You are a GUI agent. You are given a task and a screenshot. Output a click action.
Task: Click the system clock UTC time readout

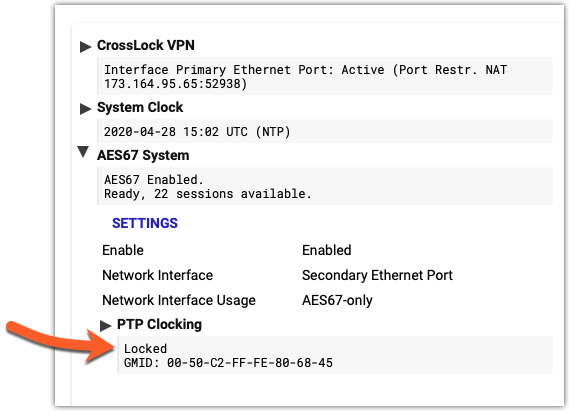pos(197,131)
